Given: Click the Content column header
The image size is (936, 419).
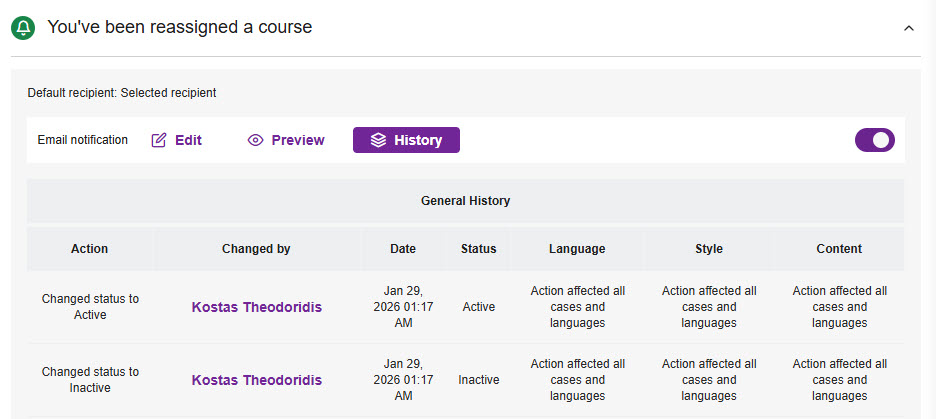Looking at the screenshot, I should [838, 249].
